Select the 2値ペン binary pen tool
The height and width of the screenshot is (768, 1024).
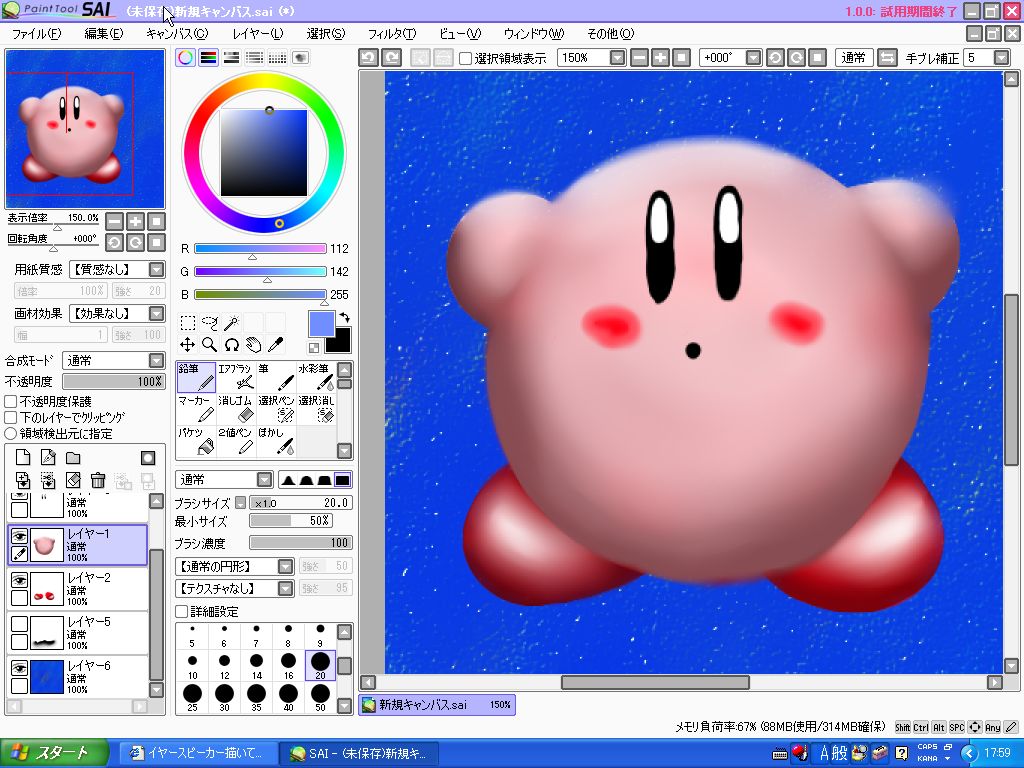(236, 441)
